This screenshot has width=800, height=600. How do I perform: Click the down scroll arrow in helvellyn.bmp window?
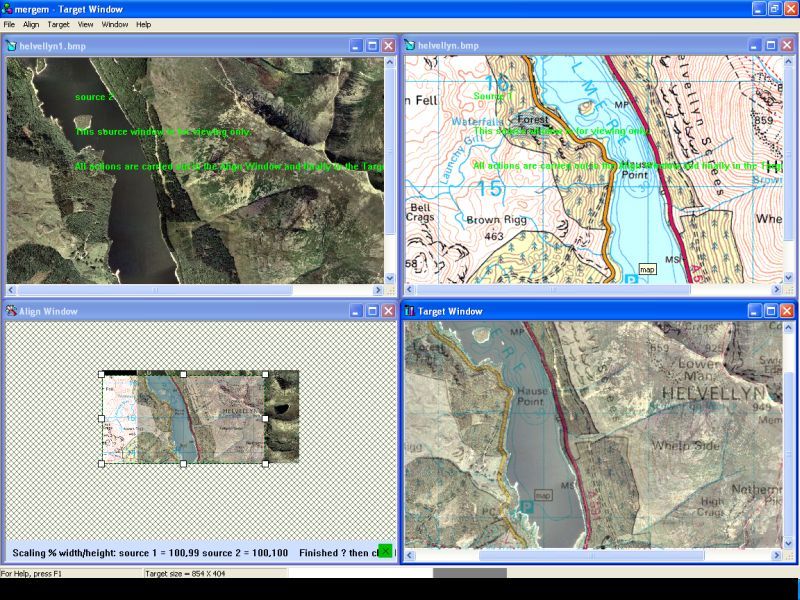coord(788,278)
